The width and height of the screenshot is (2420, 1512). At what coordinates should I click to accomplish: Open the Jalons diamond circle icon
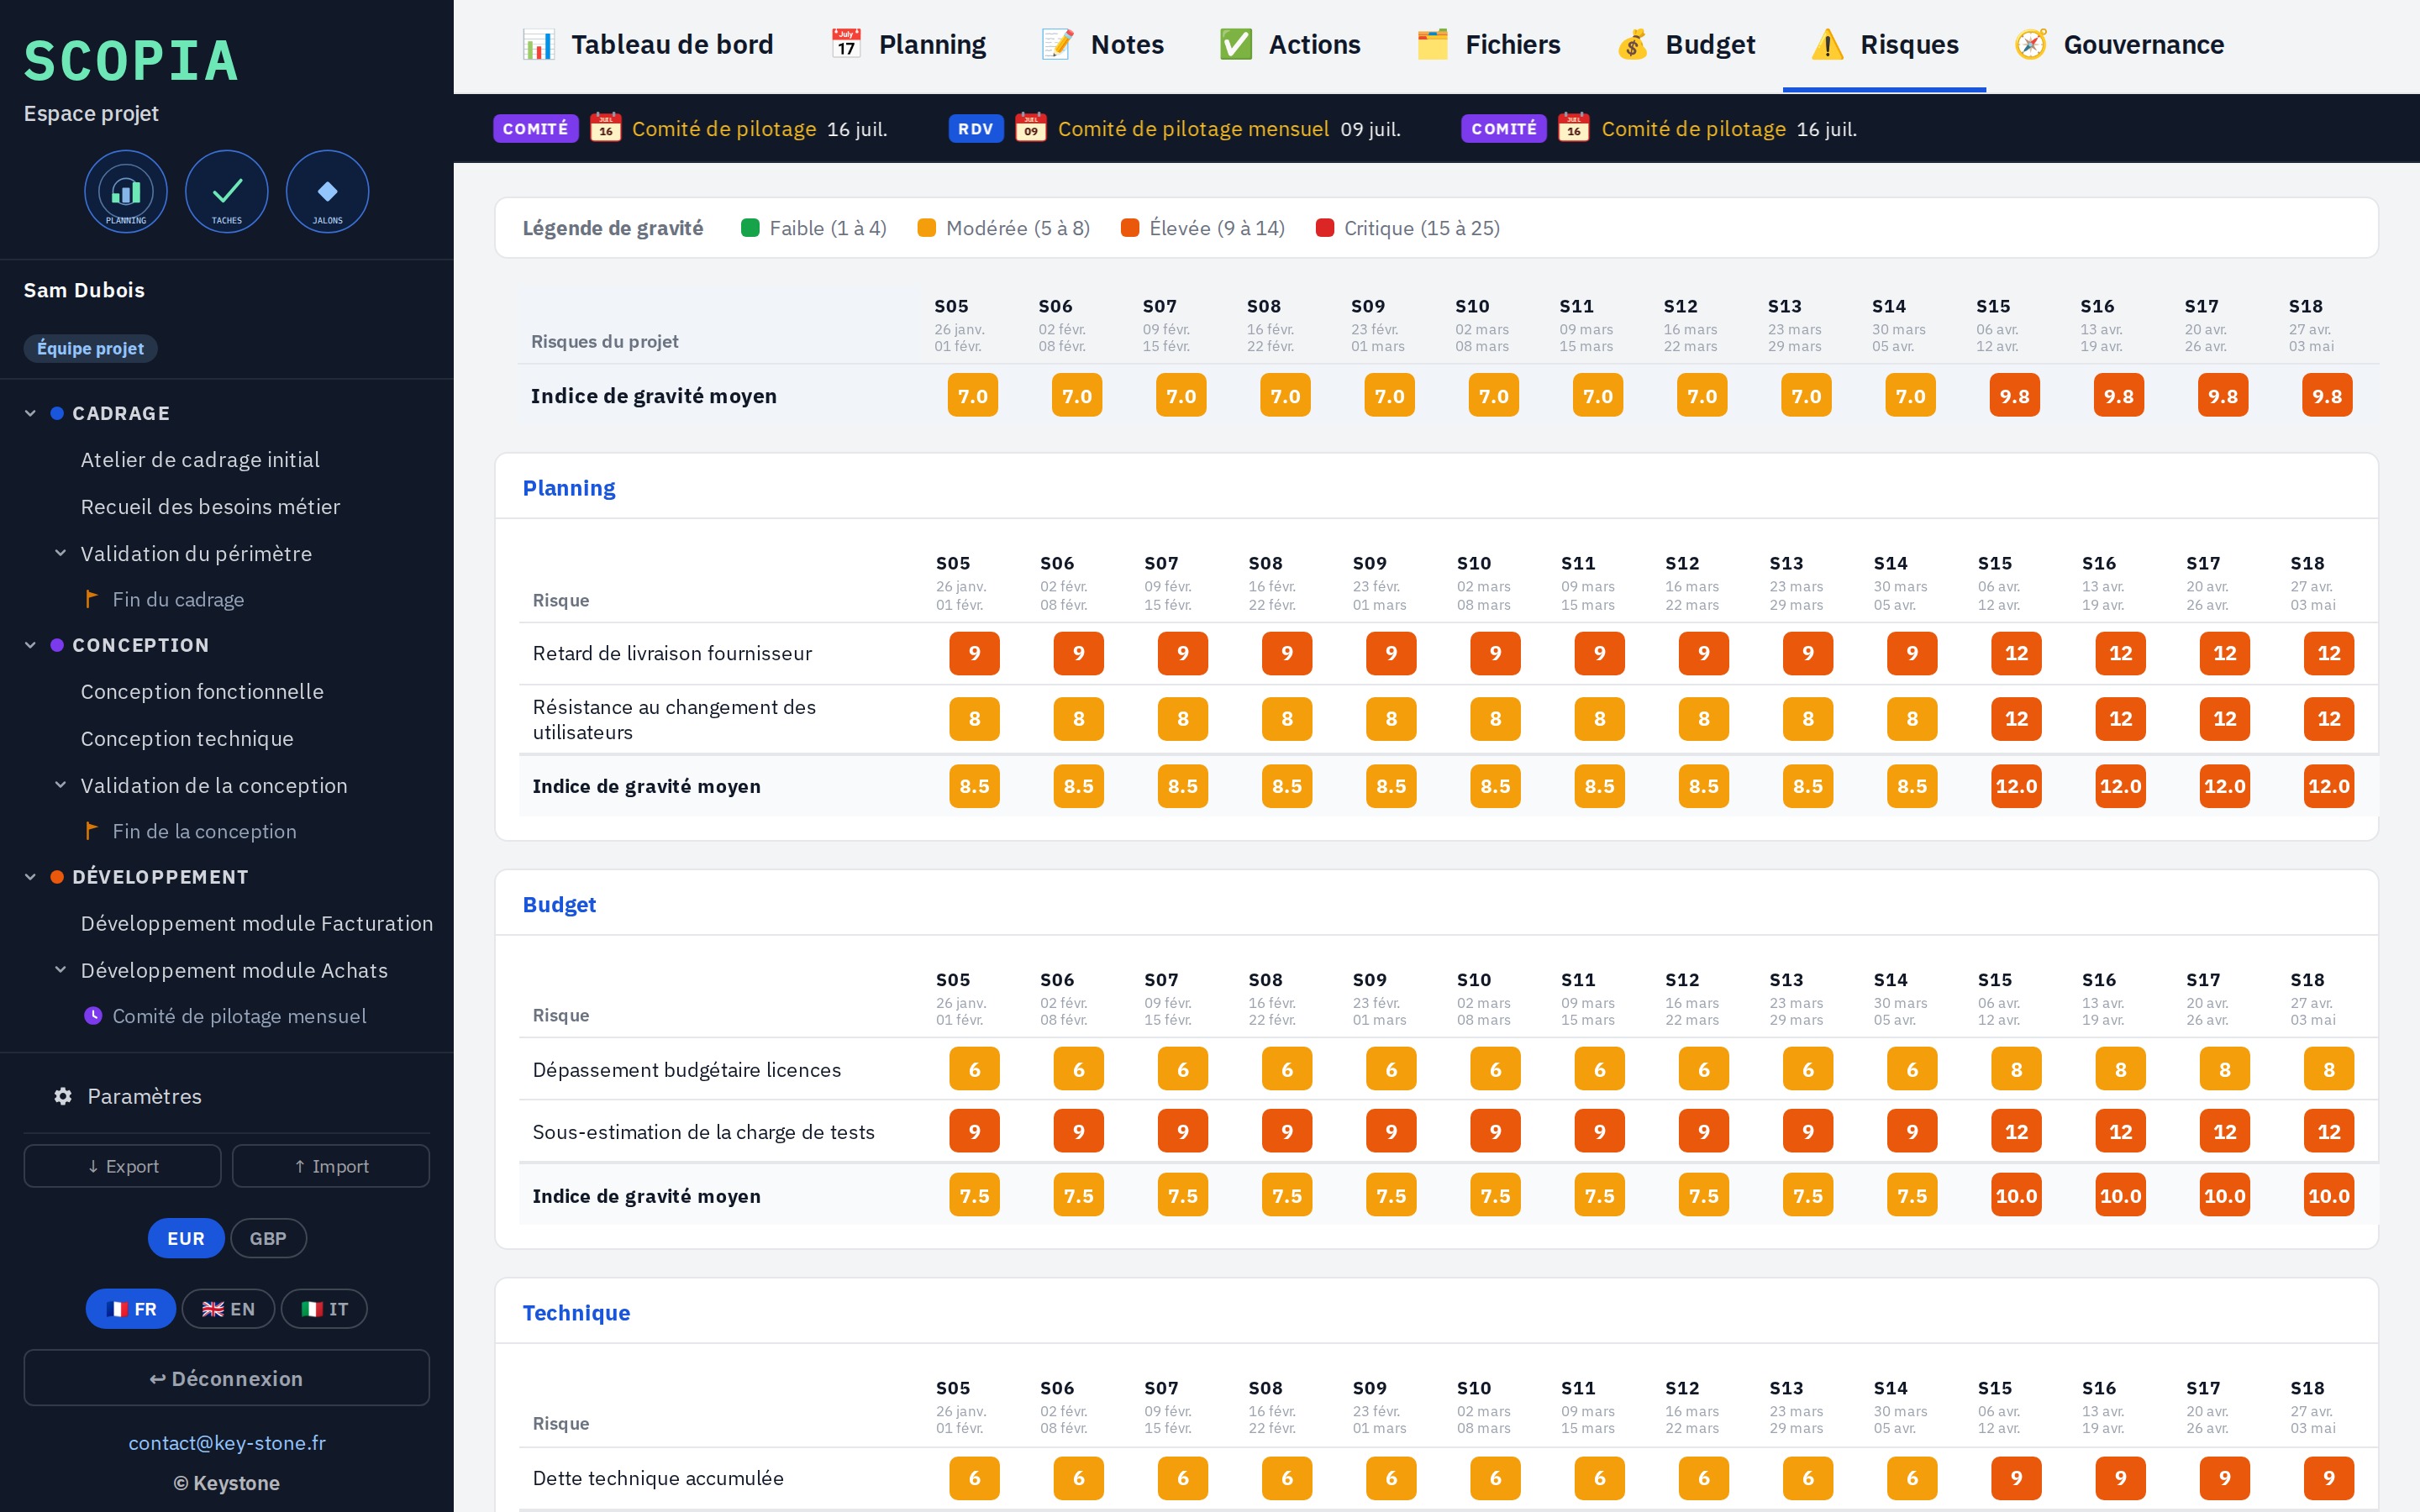click(x=327, y=192)
